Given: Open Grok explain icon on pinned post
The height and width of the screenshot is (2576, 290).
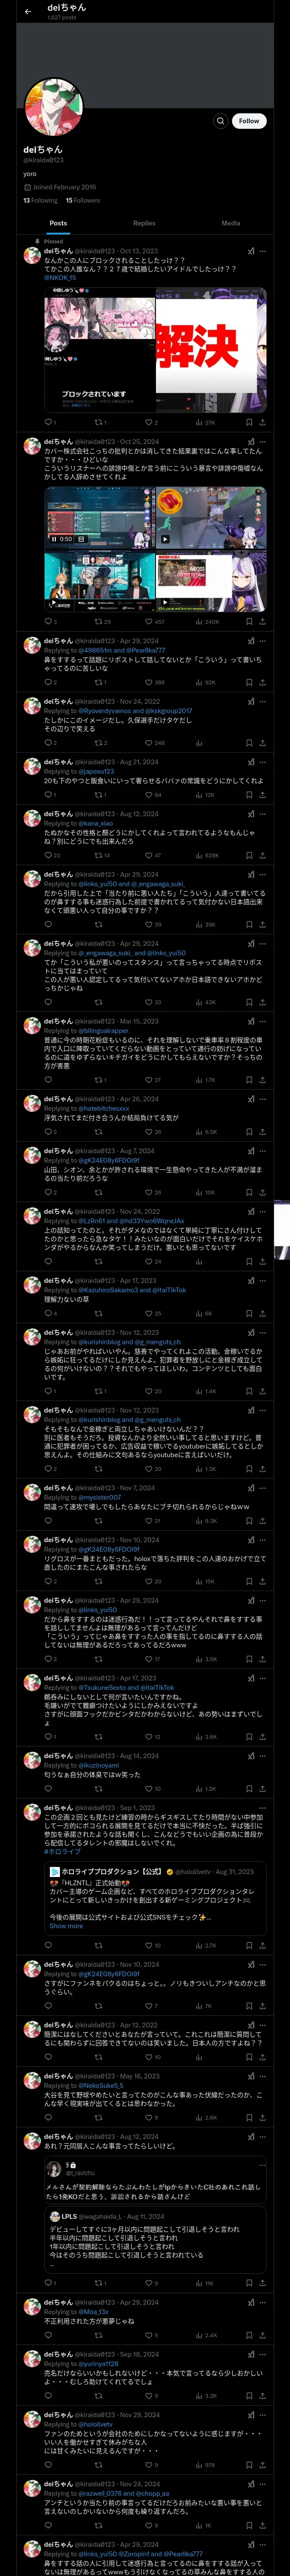Looking at the screenshot, I should (250, 251).
